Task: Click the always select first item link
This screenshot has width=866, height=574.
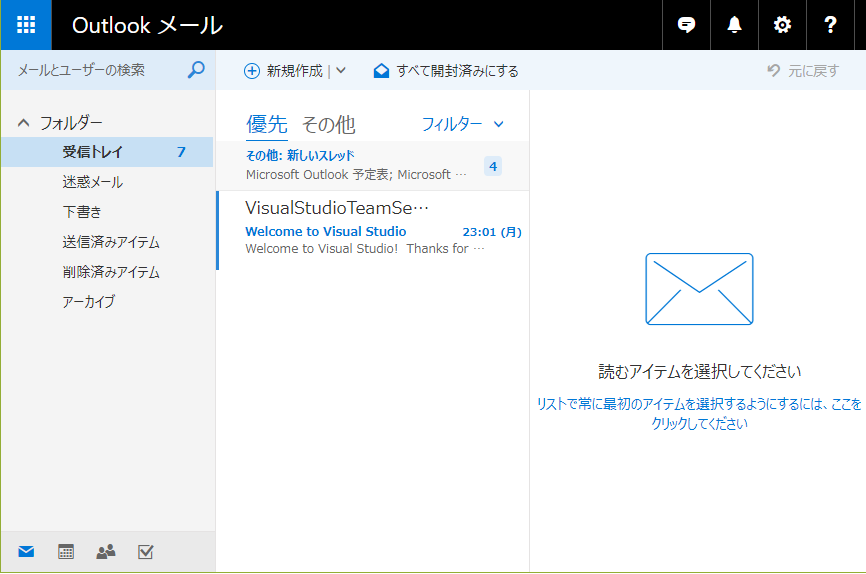Action: (699, 413)
